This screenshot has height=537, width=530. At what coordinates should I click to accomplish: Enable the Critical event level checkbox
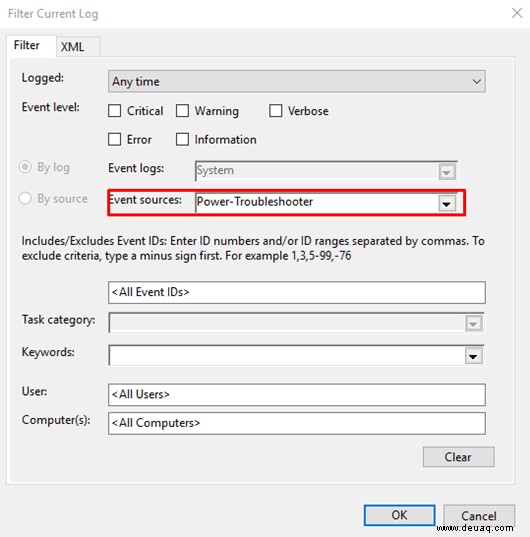click(x=114, y=111)
